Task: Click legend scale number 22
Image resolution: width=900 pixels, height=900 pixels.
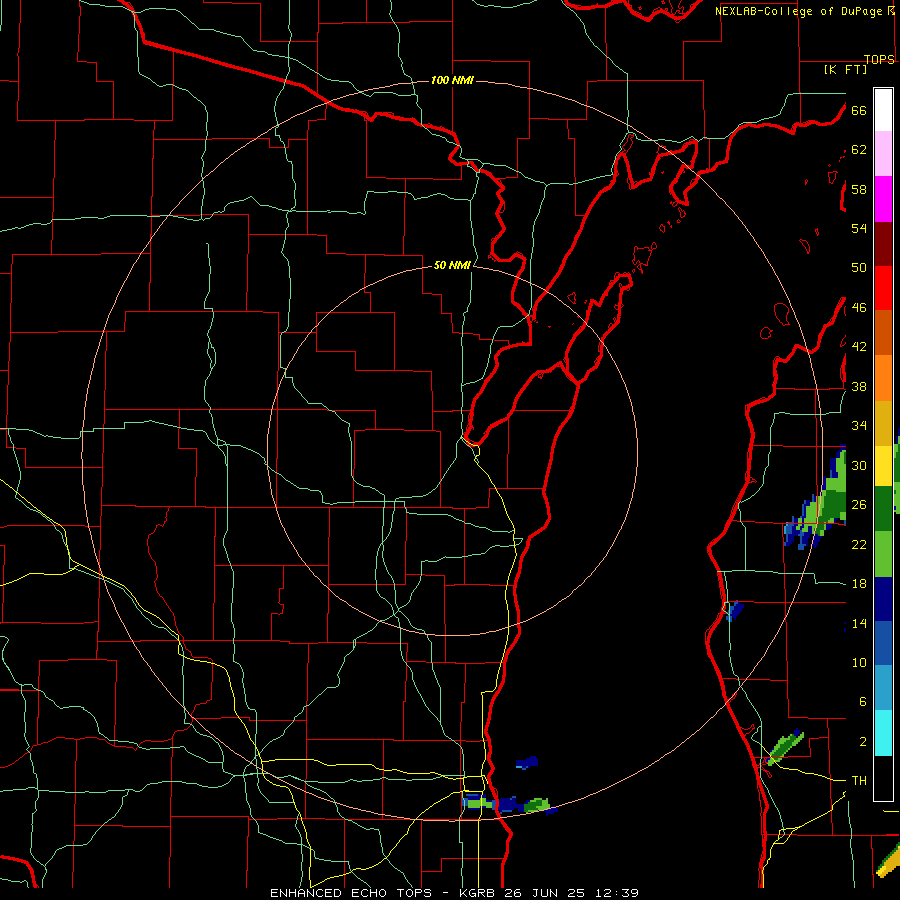Action: tap(859, 544)
